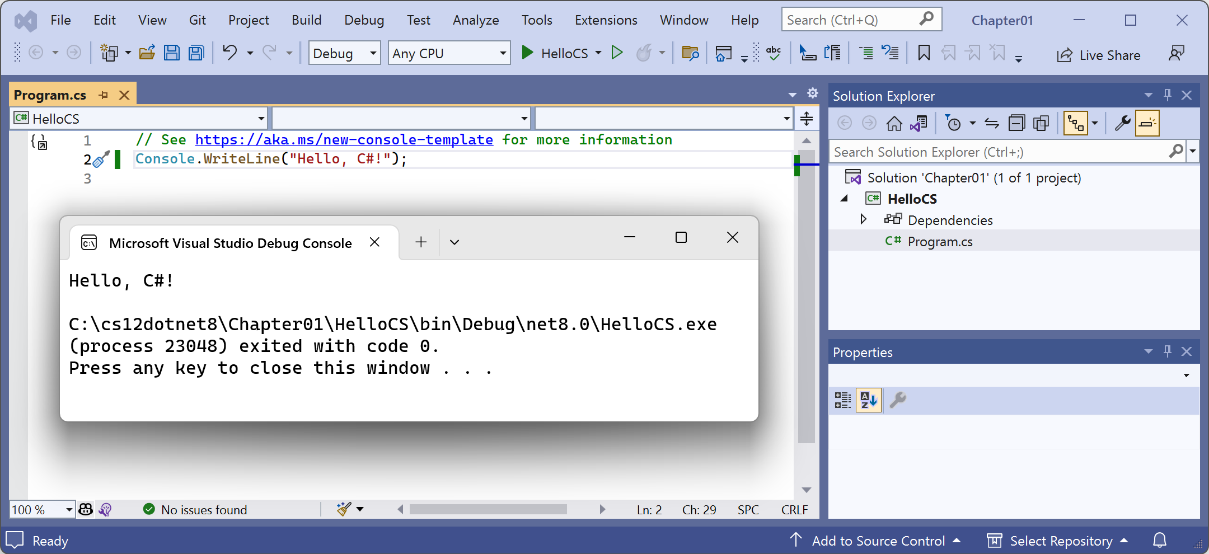Viewport: 1209px width, 554px height.
Task: Close the Program.cs tab
Action: 124,96
